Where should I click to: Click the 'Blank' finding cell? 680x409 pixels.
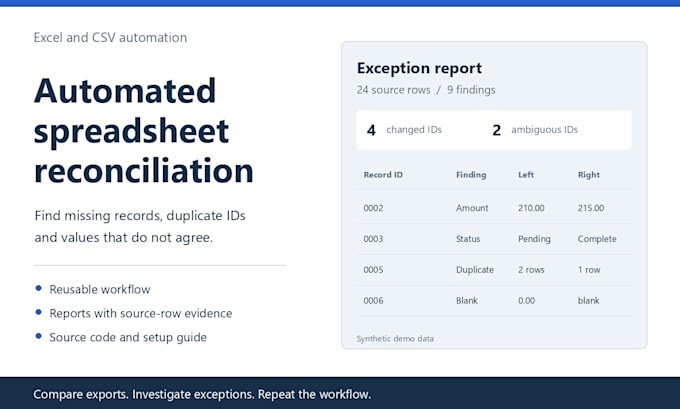click(x=467, y=301)
